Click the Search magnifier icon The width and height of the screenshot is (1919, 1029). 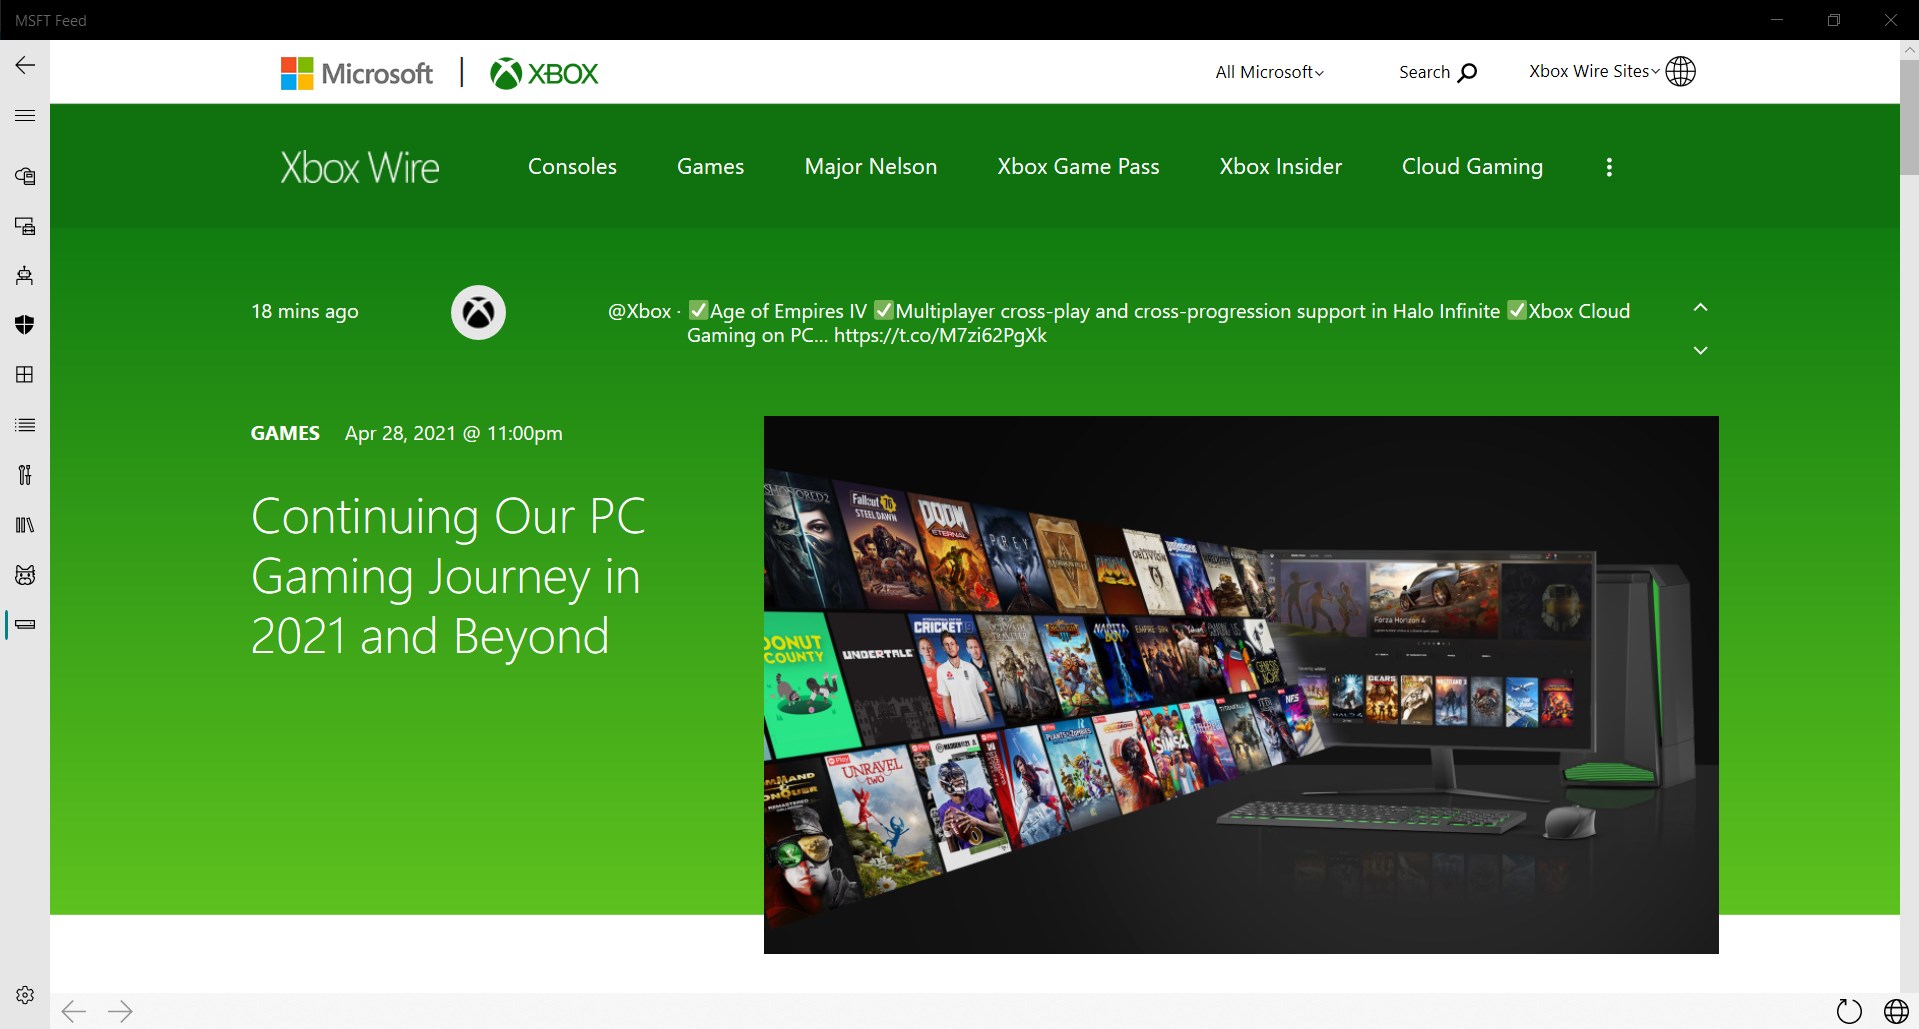[1467, 72]
